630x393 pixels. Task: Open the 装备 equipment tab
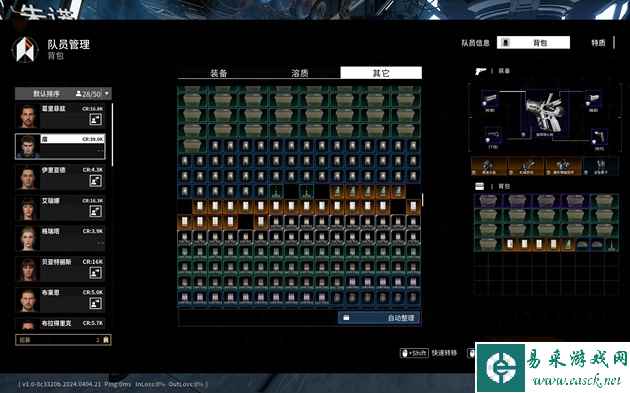pos(219,73)
